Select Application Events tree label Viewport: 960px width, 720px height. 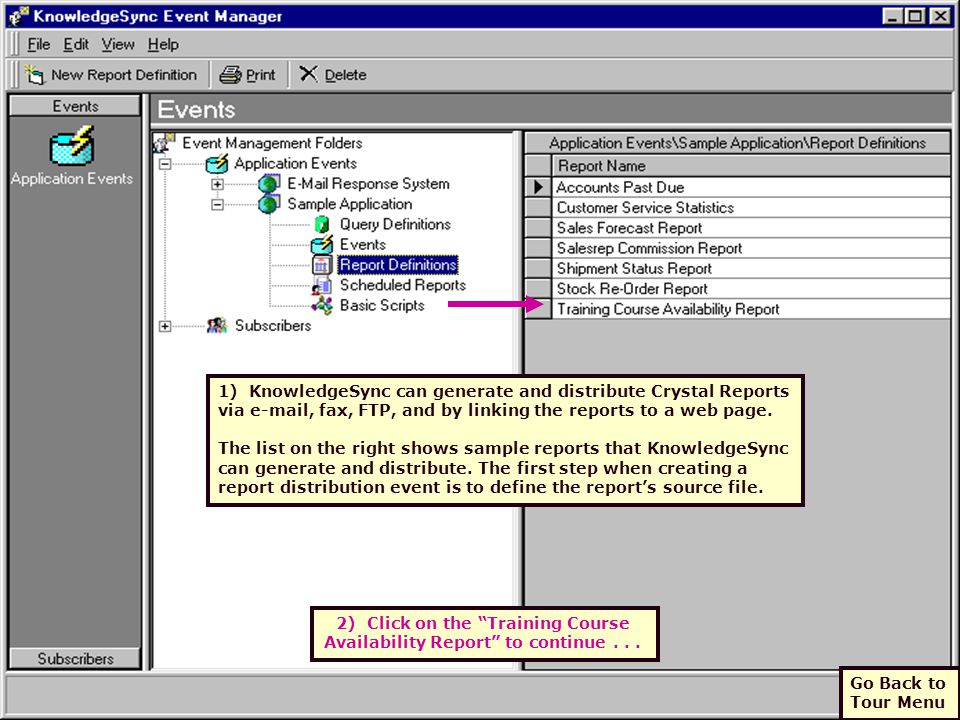[295, 163]
